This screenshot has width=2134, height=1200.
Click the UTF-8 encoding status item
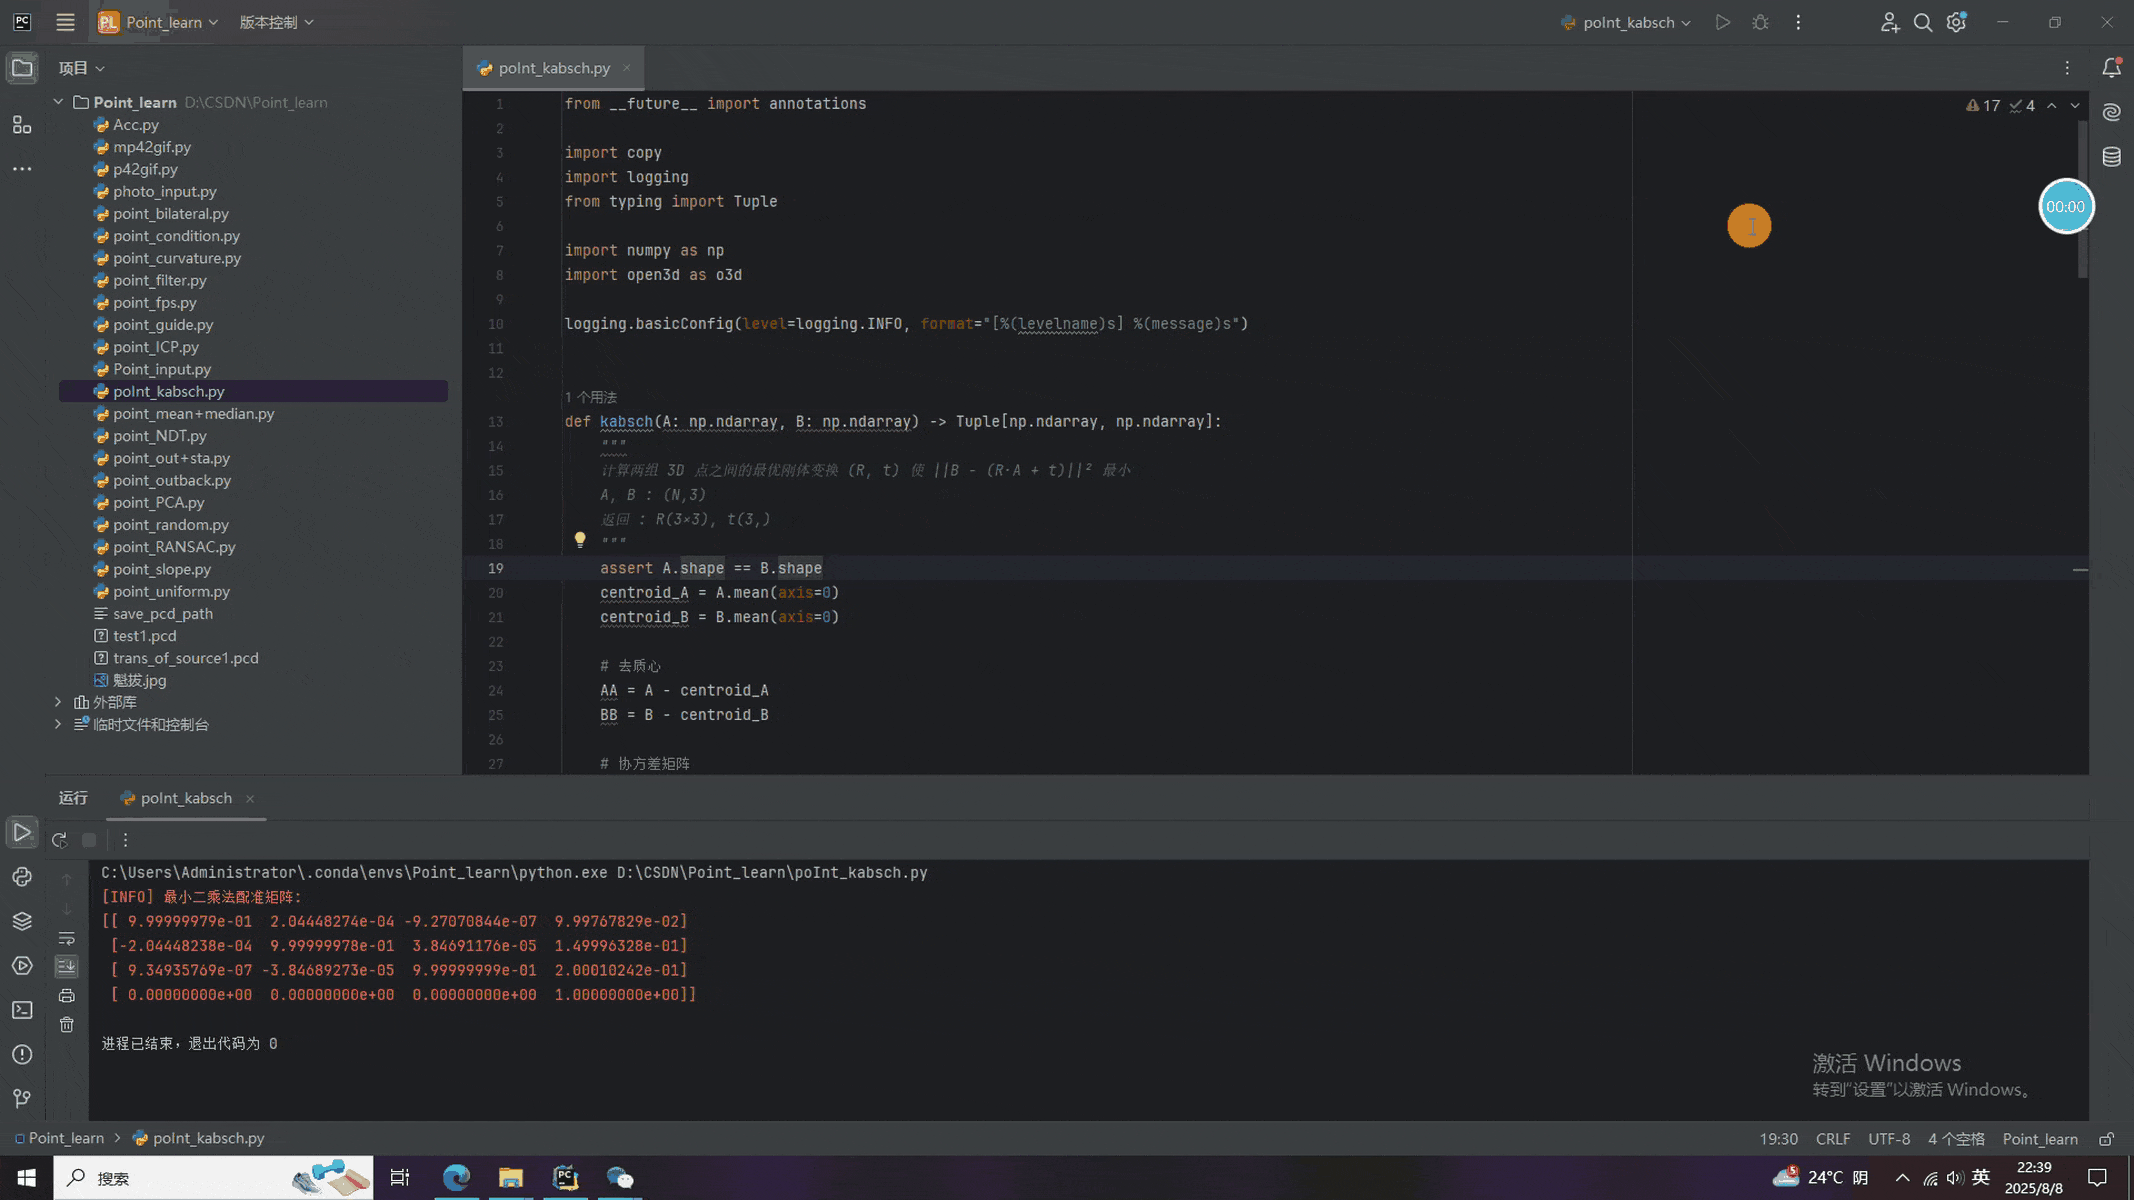point(1889,1139)
